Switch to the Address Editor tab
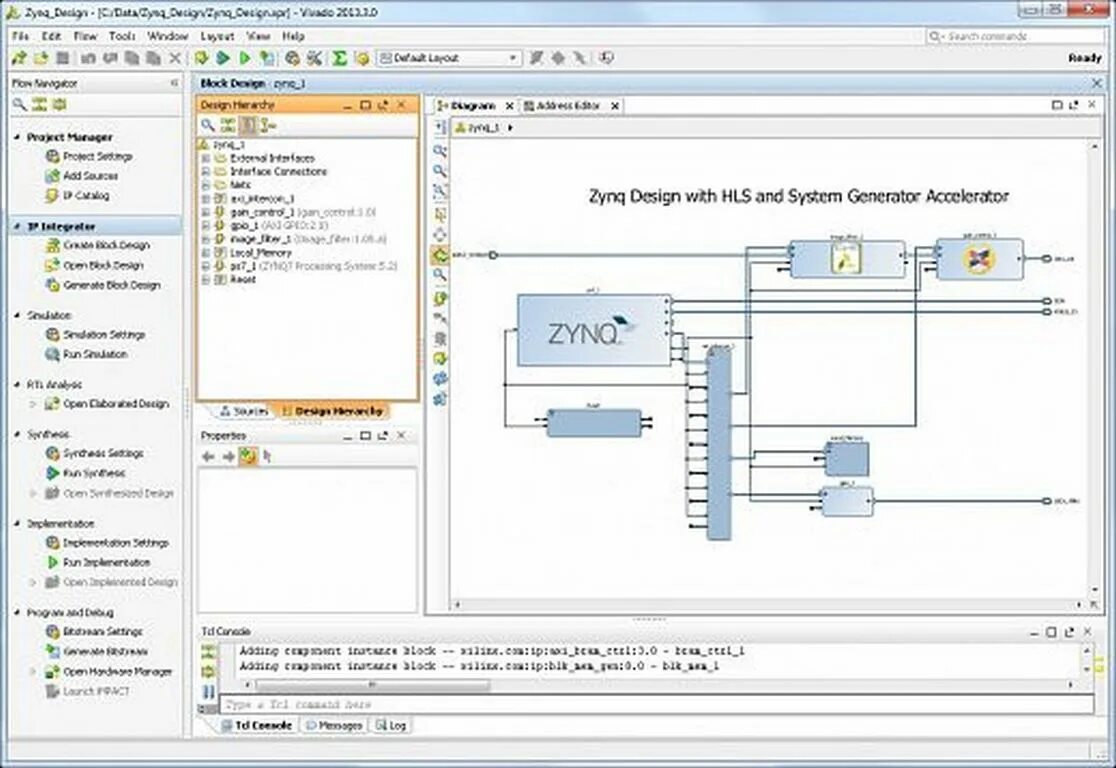 pyautogui.click(x=567, y=105)
